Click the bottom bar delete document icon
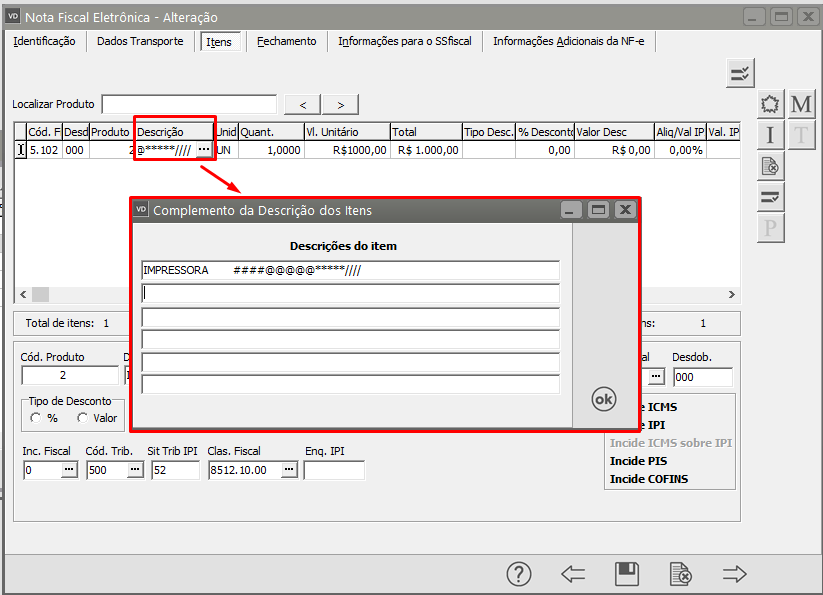This screenshot has height=595, width=823. [x=680, y=573]
